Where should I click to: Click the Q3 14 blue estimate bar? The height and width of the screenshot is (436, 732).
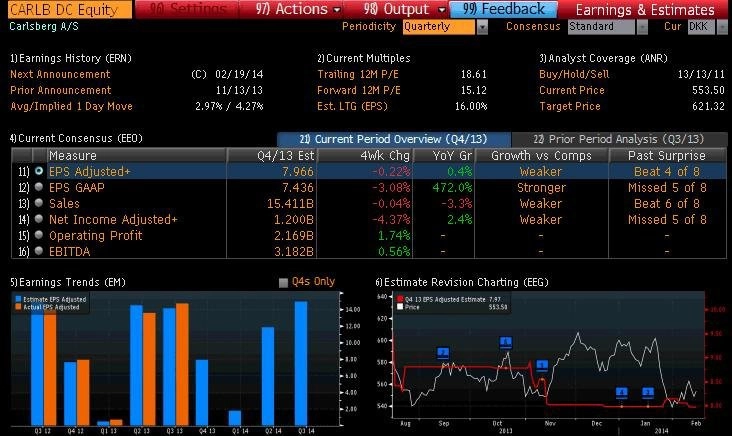tap(301, 363)
